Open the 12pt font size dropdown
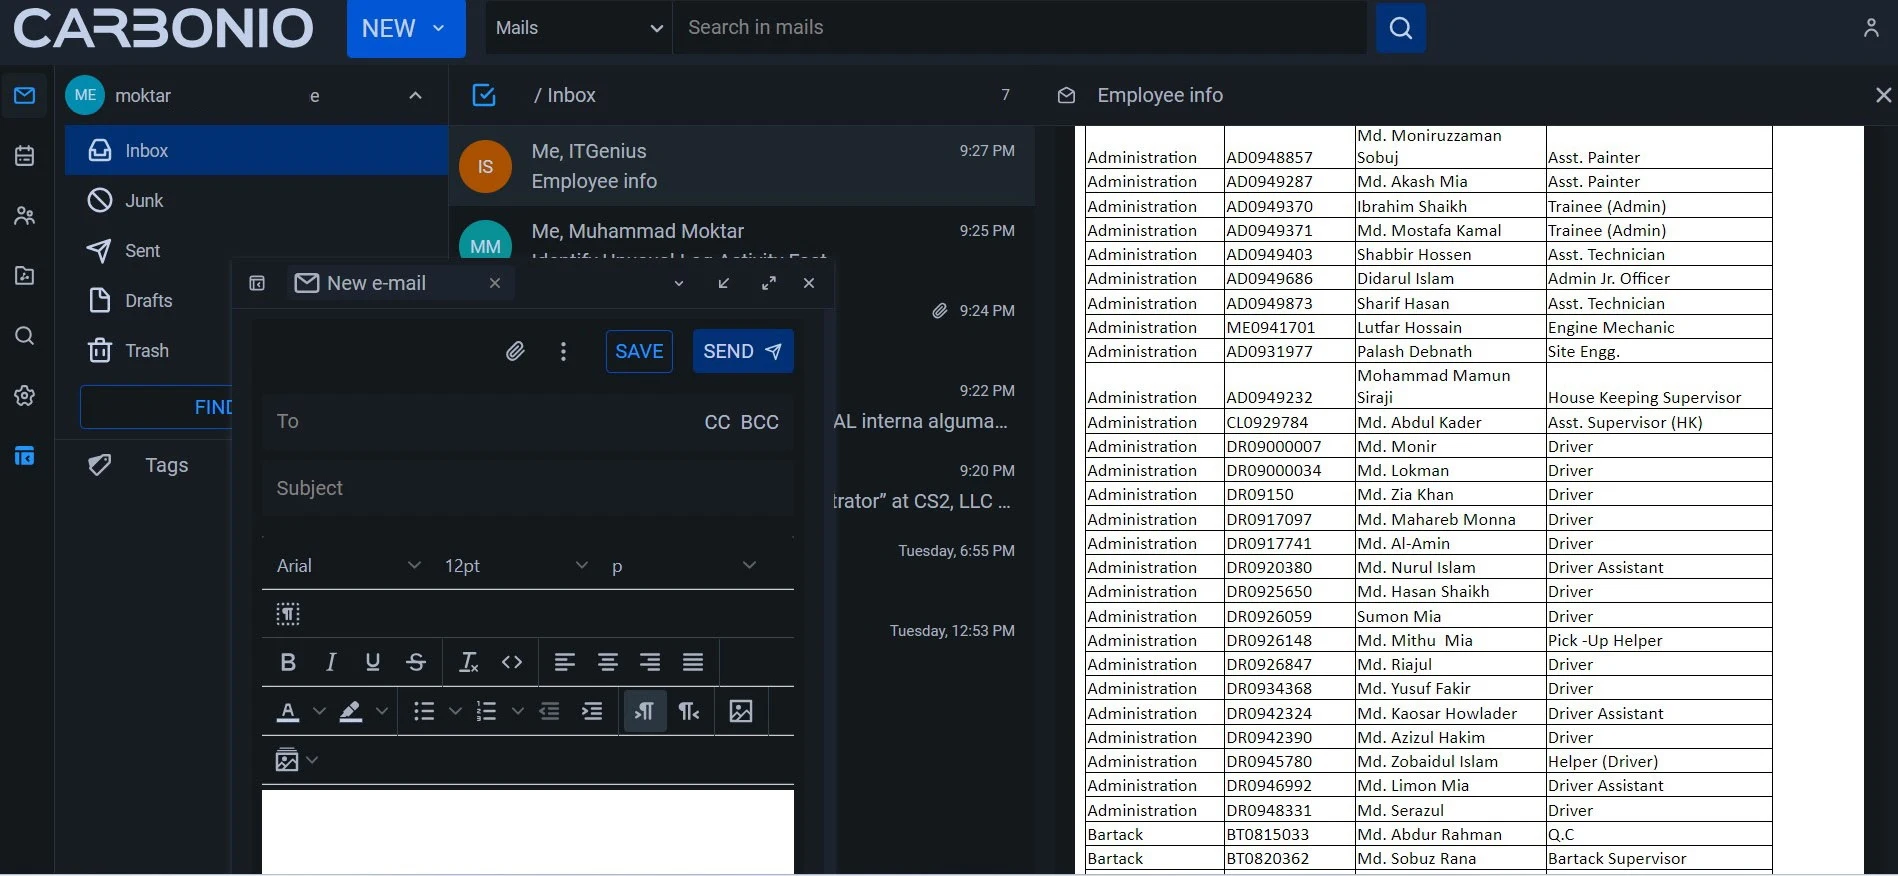This screenshot has width=1898, height=876. 515,566
